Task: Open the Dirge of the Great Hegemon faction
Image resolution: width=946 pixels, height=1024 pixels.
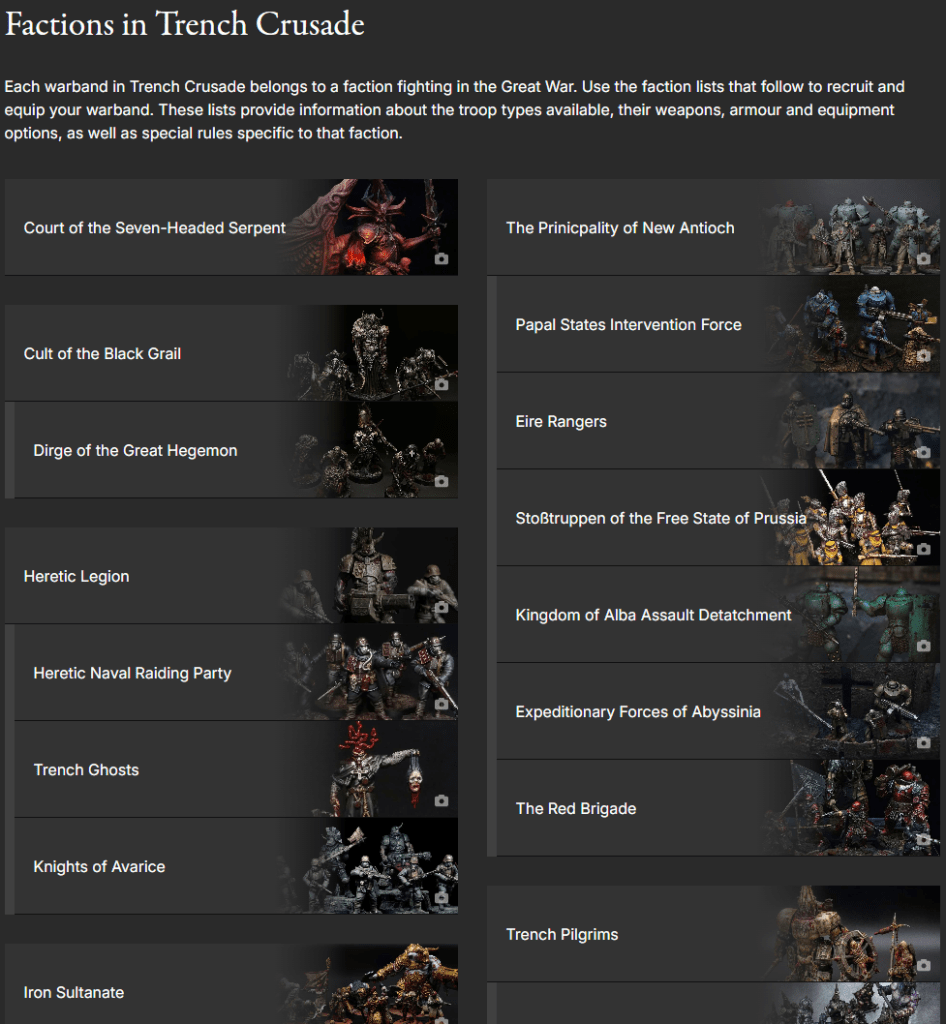Action: [x=135, y=451]
